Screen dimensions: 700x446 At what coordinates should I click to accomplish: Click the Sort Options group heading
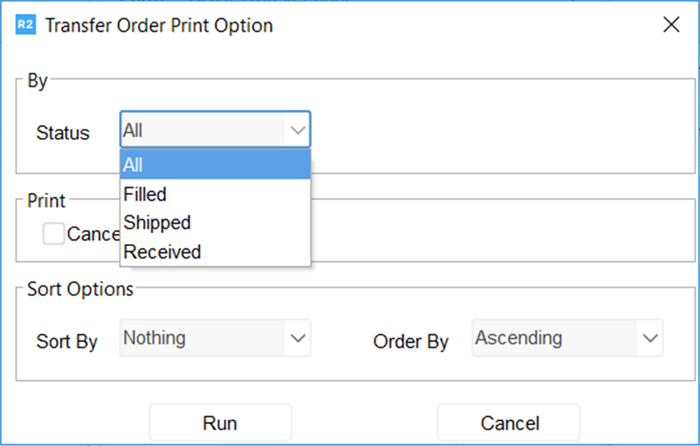pos(80,289)
